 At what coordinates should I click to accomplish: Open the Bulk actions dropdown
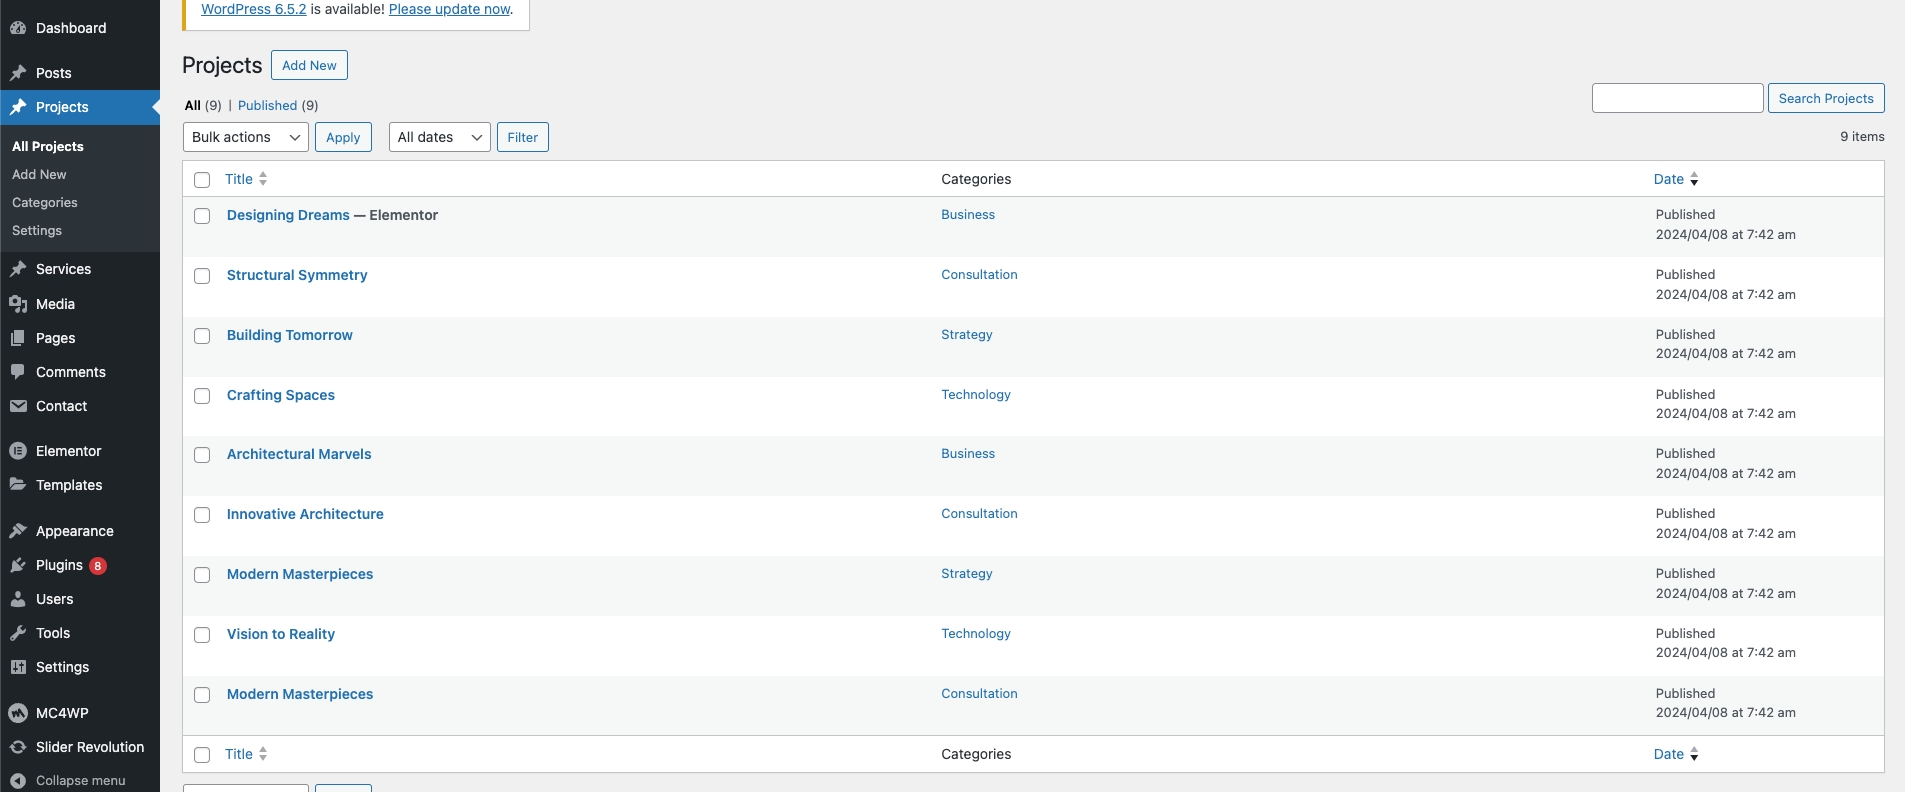(x=245, y=137)
